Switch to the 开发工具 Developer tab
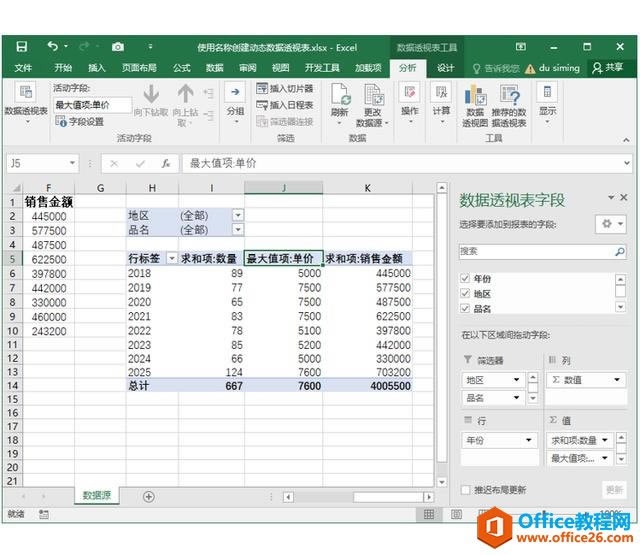640x555 pixels. pyautogui.click(x=322, y=68)
